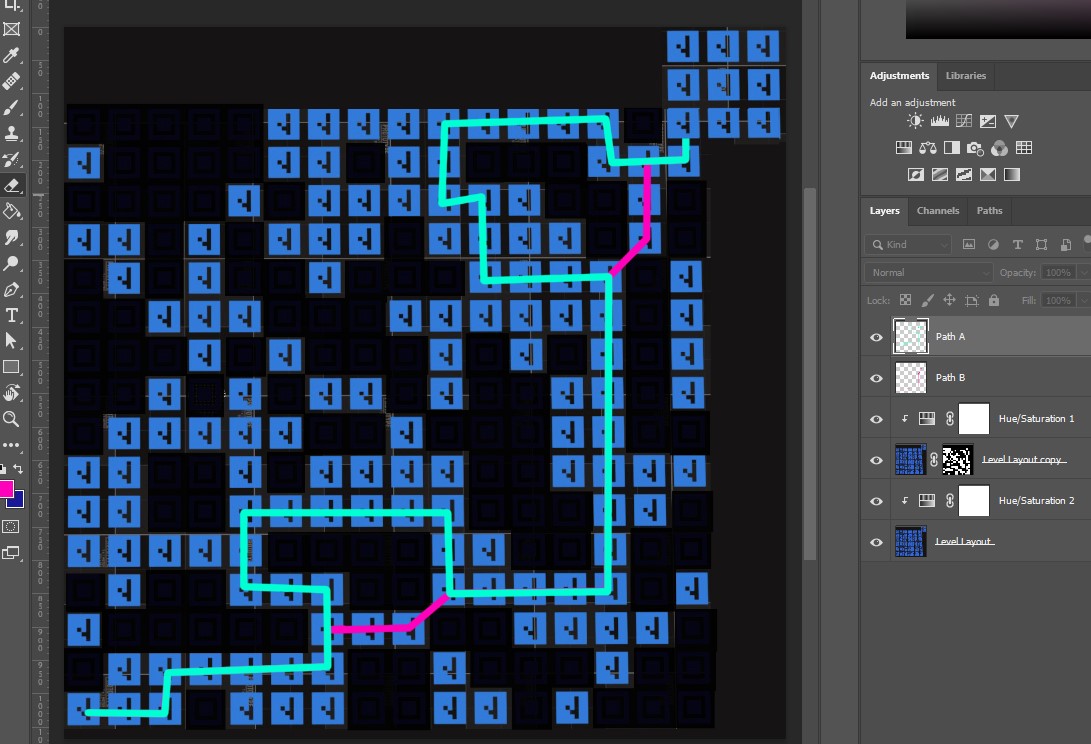Select the Zoom tool

coord(11,419)
